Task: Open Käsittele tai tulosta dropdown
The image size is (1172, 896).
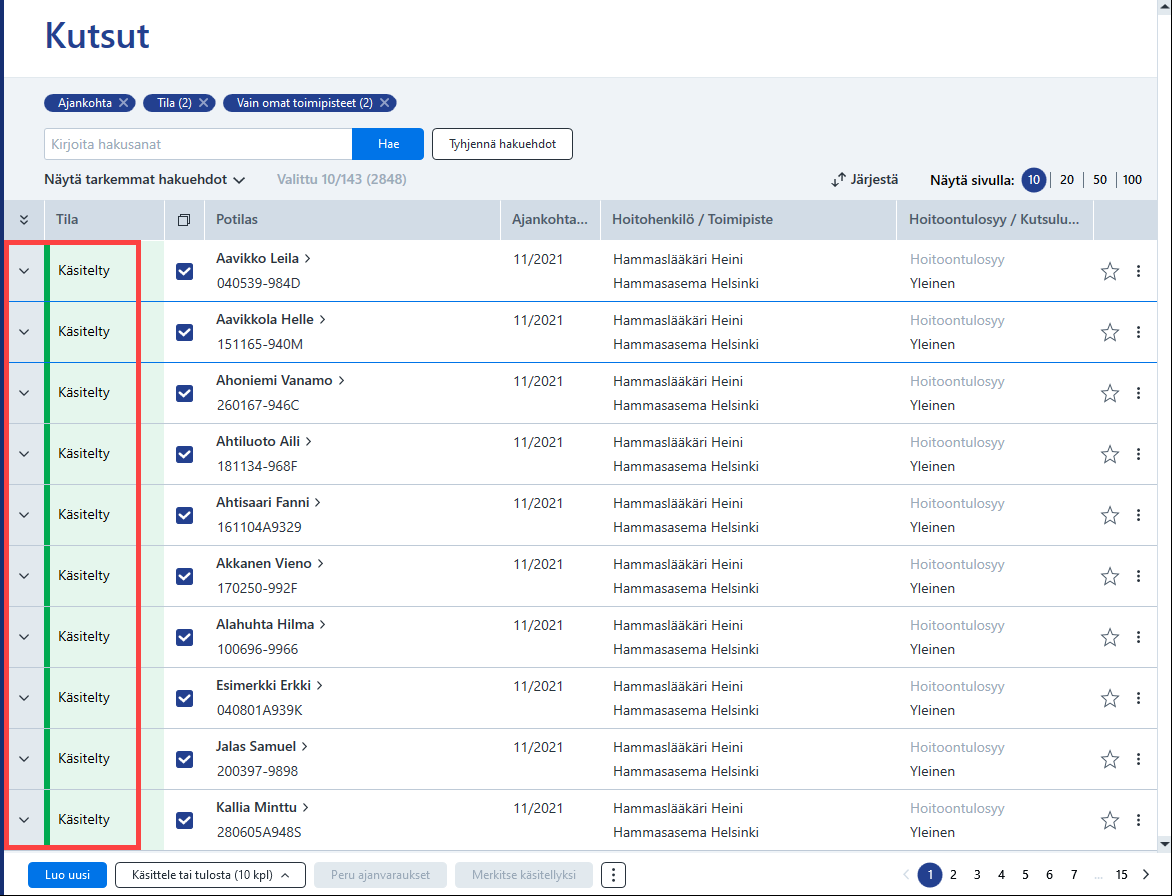Action: coord(210,875)
